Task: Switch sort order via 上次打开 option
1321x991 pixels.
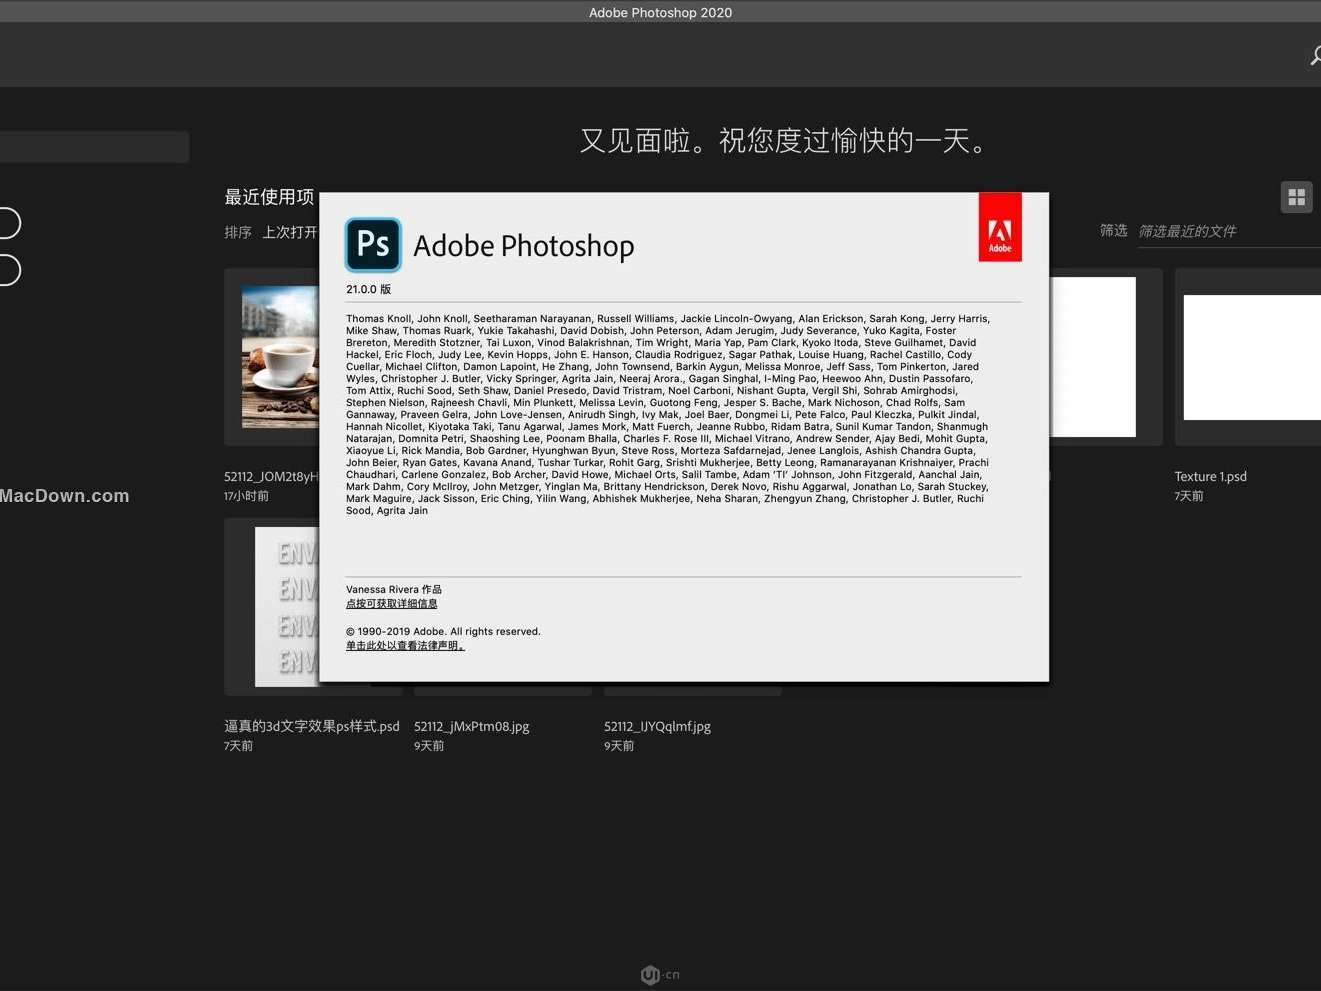Action: pyautogui.click(x=291, y=231)
